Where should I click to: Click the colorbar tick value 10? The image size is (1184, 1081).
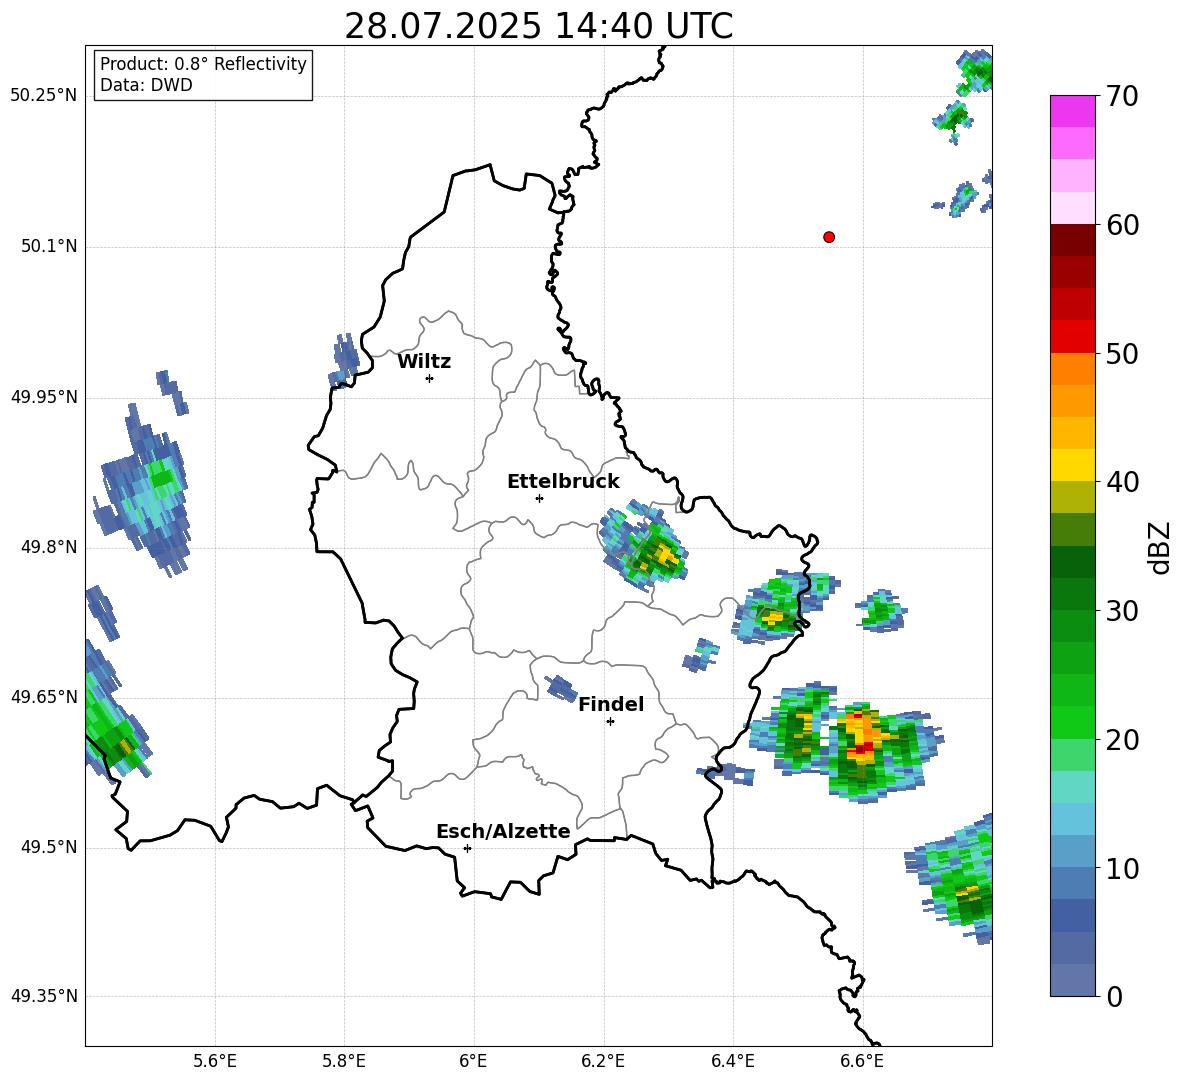[x=1121, y=868]
